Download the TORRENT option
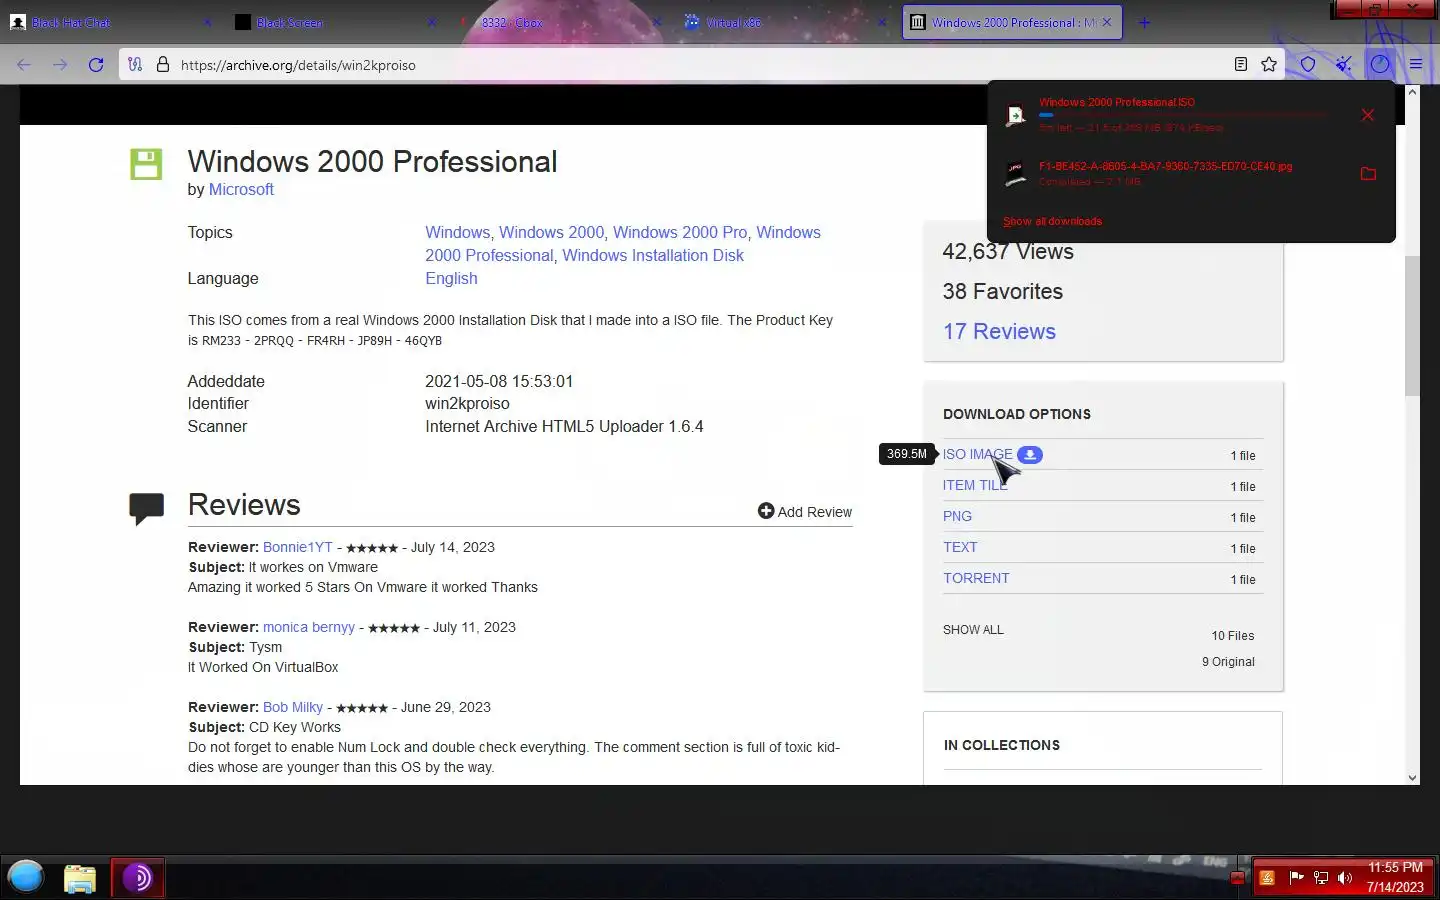The width and height of the screenshot is (1440, 900). point(976,578)
